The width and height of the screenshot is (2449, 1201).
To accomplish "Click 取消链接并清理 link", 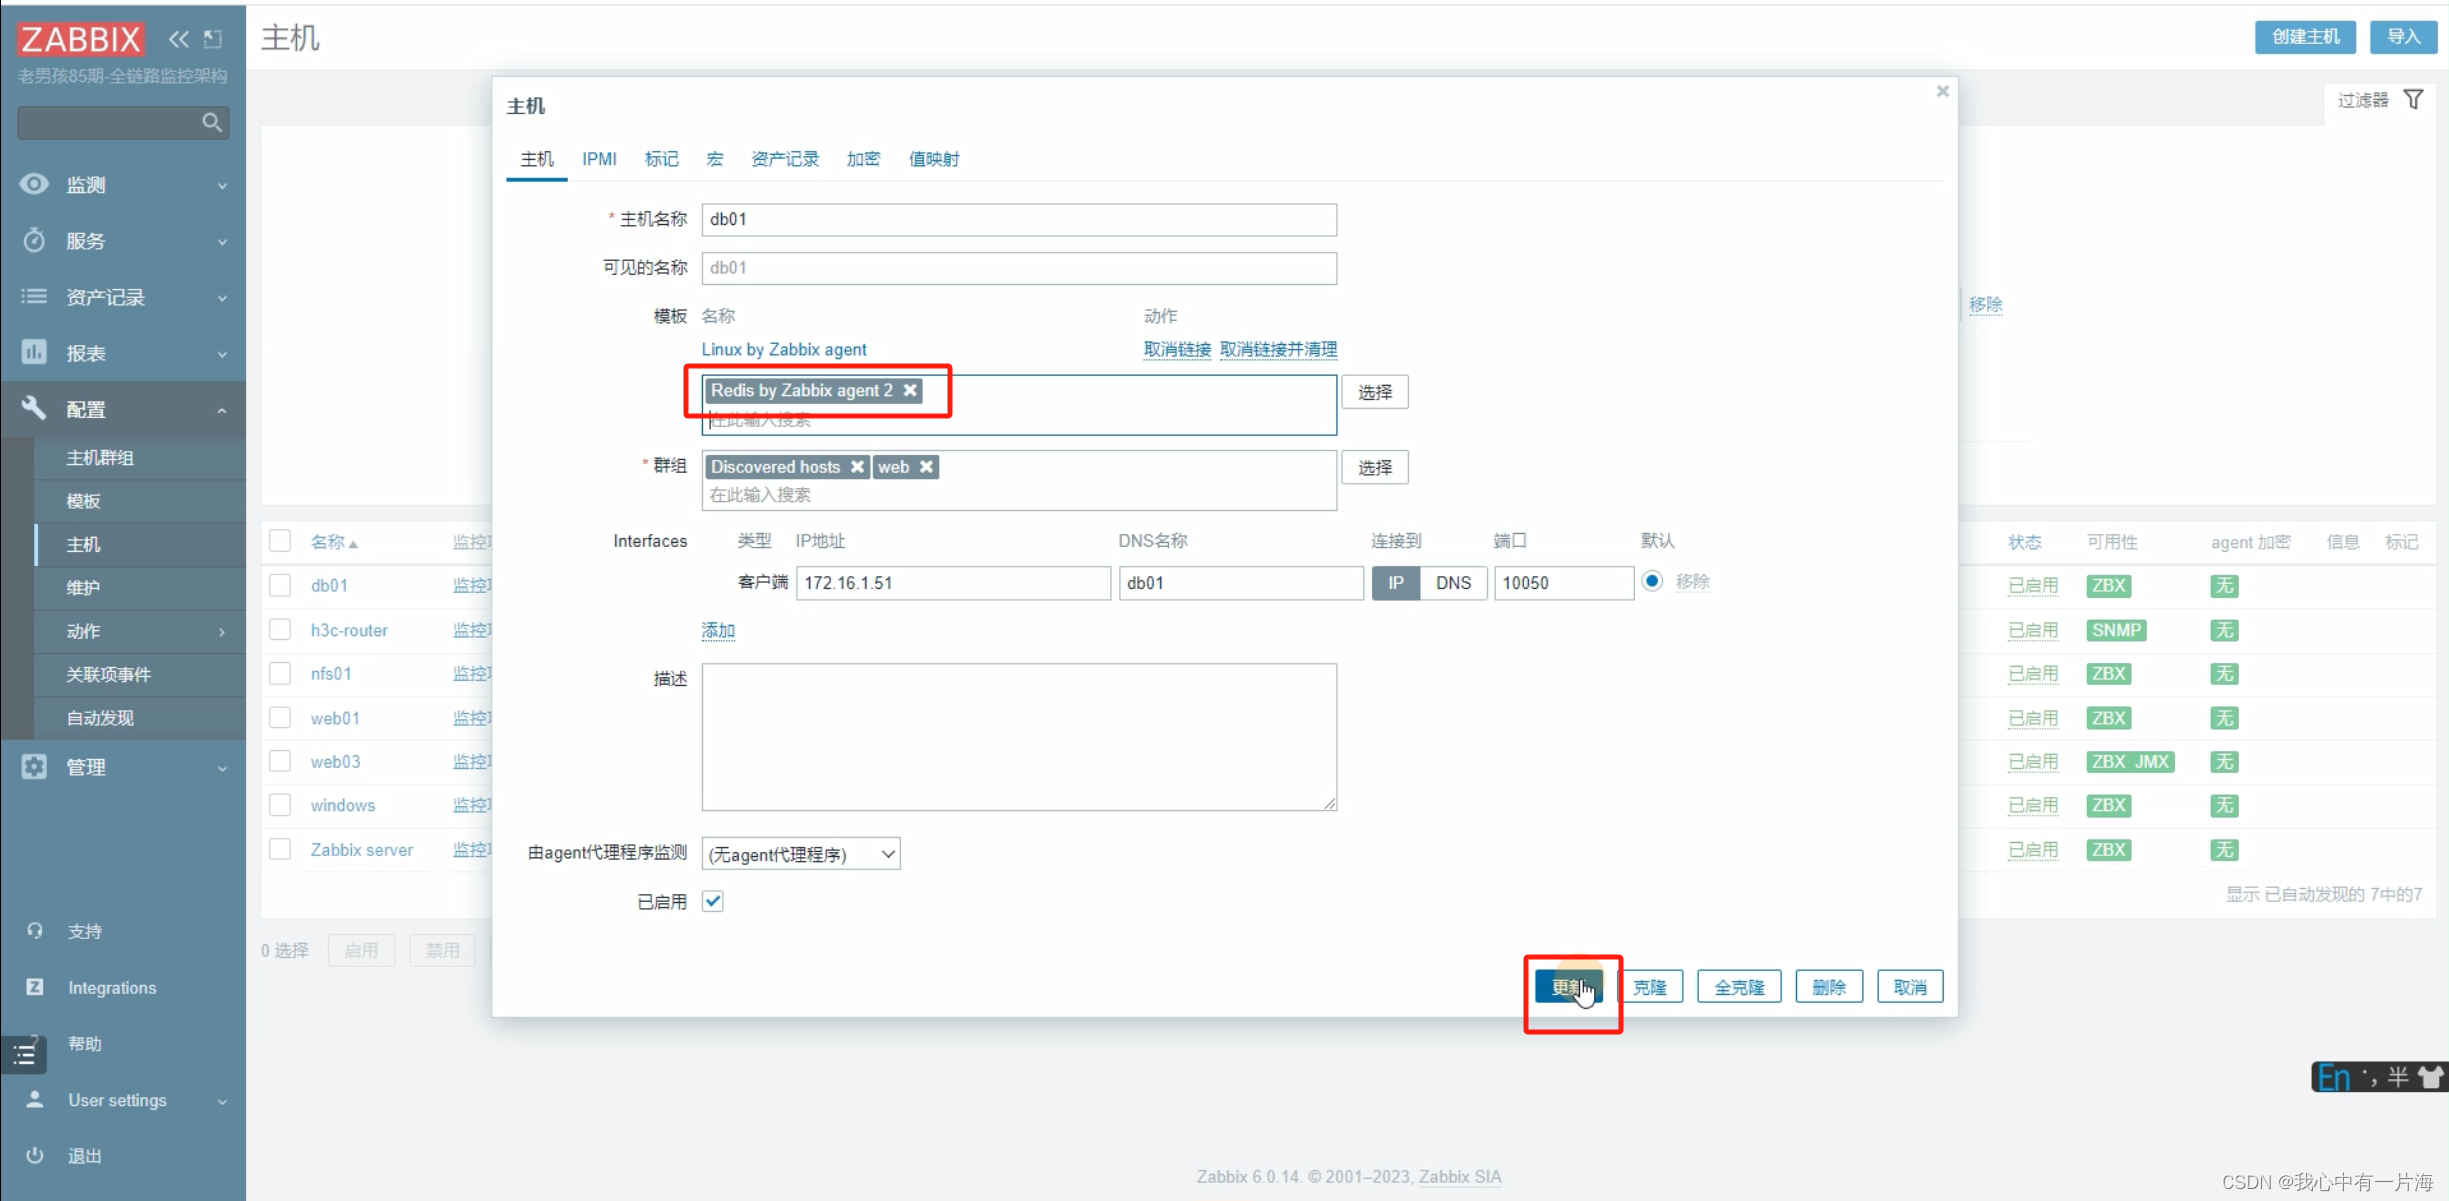I will pos(1278,349).
